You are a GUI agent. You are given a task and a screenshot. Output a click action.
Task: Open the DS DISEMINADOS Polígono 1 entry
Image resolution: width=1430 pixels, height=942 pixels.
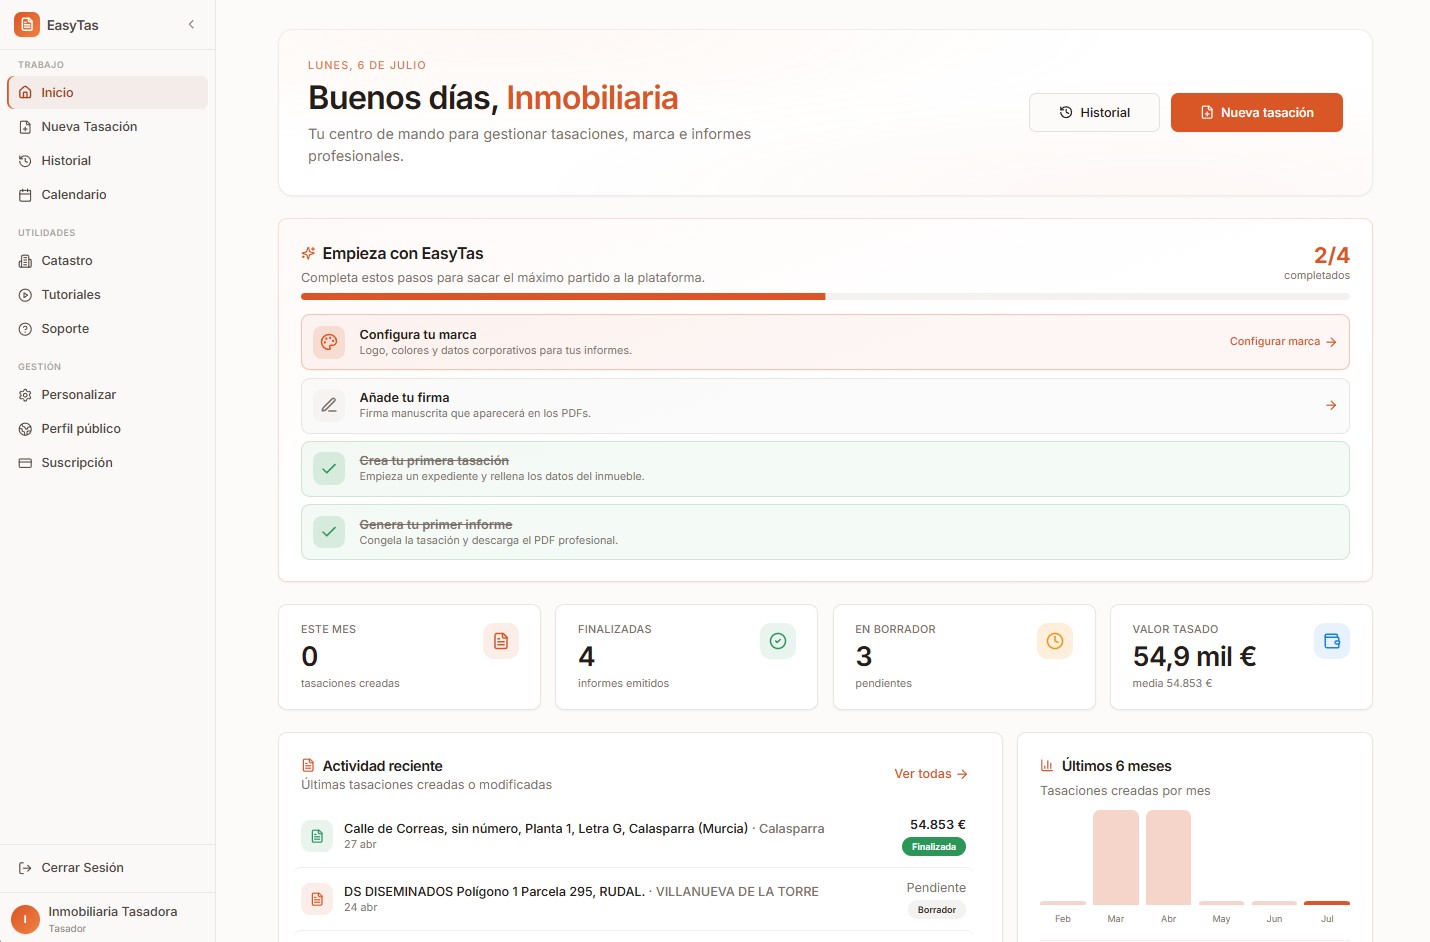[634, 899]
